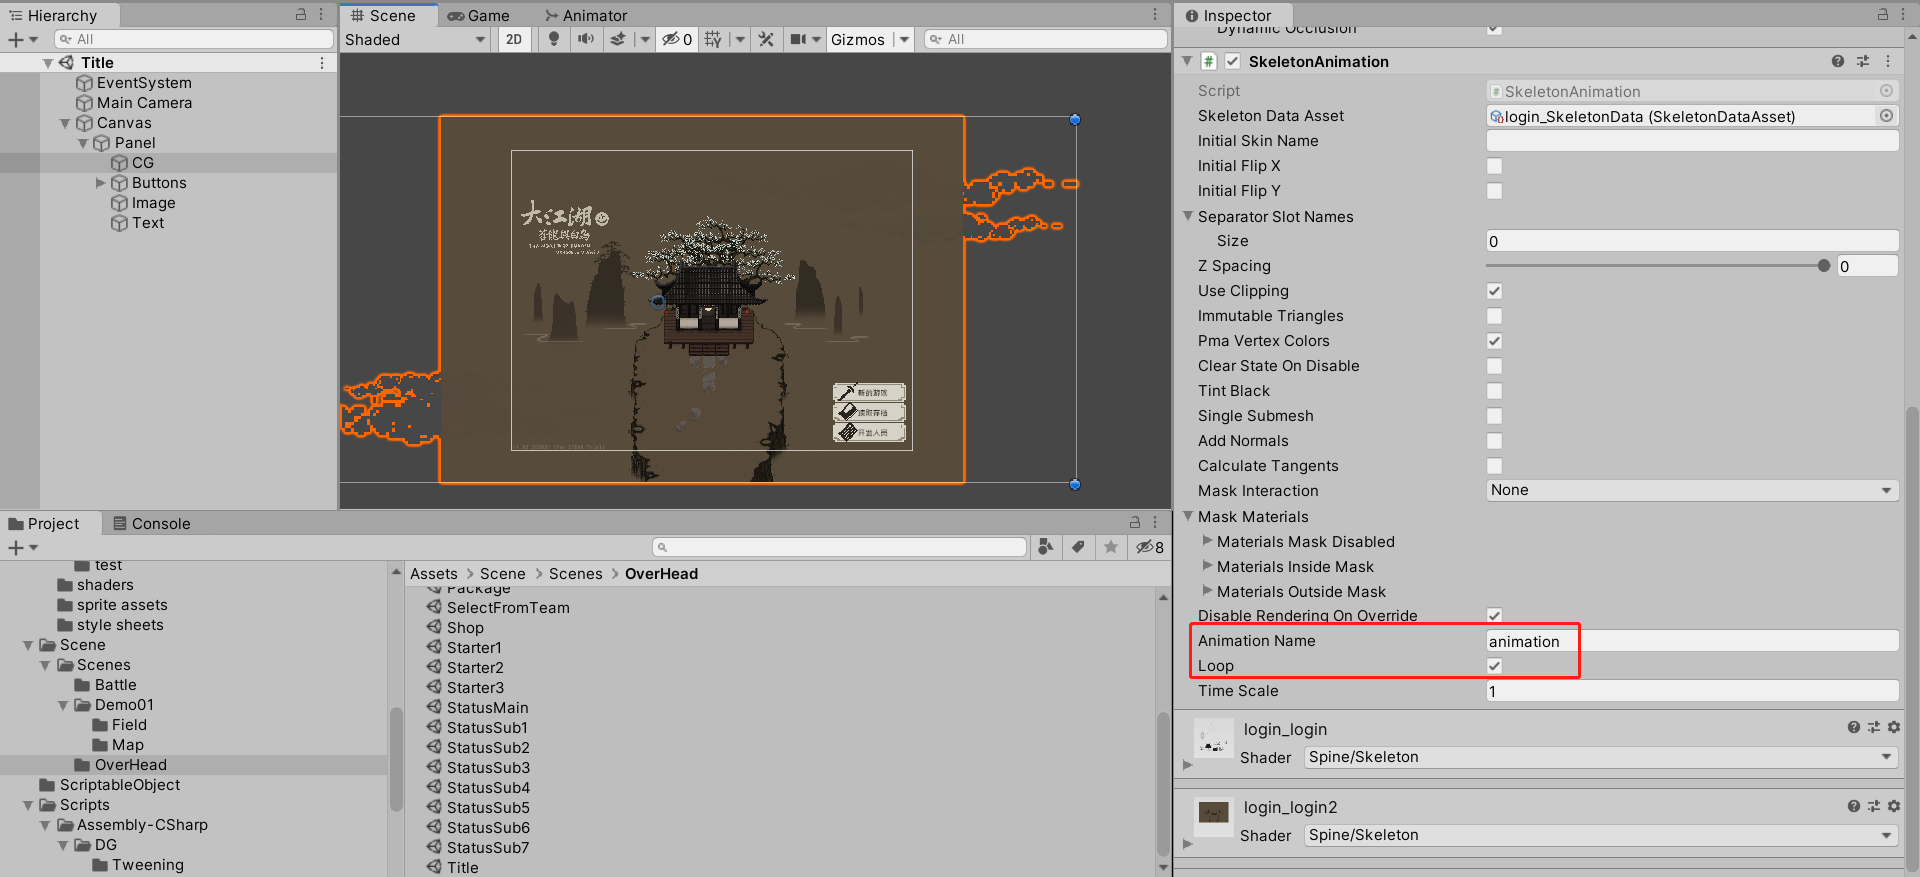
Task: Open Title scene options menu in Hierarchy
Action: [x=322, y=63]
